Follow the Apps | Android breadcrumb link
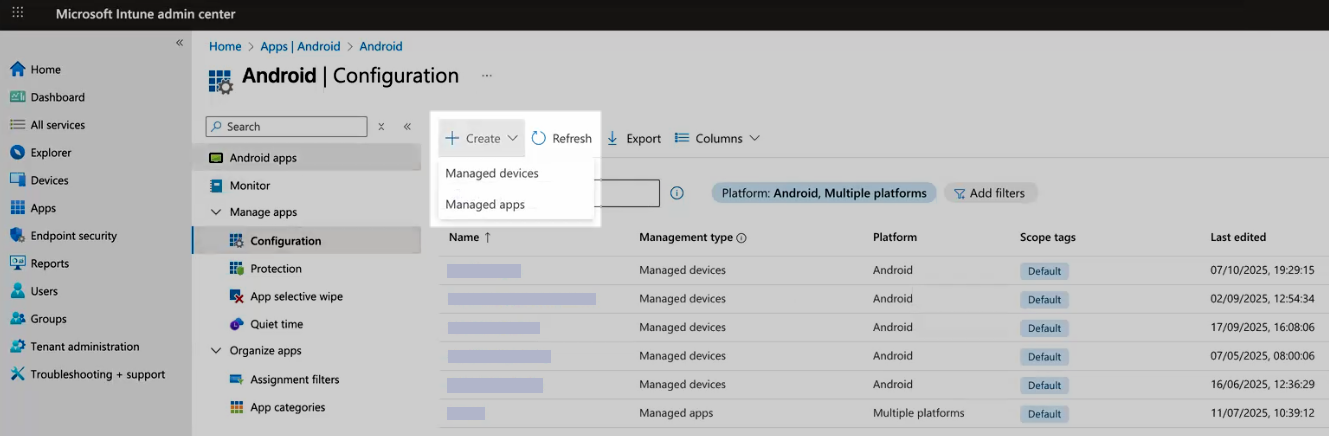This screenshot has height=436, width=1329. (x=300, y=47)
